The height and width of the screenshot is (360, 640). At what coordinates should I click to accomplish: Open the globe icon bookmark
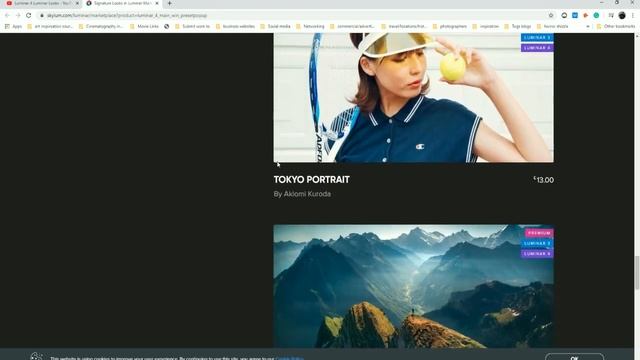pos(167,26)
